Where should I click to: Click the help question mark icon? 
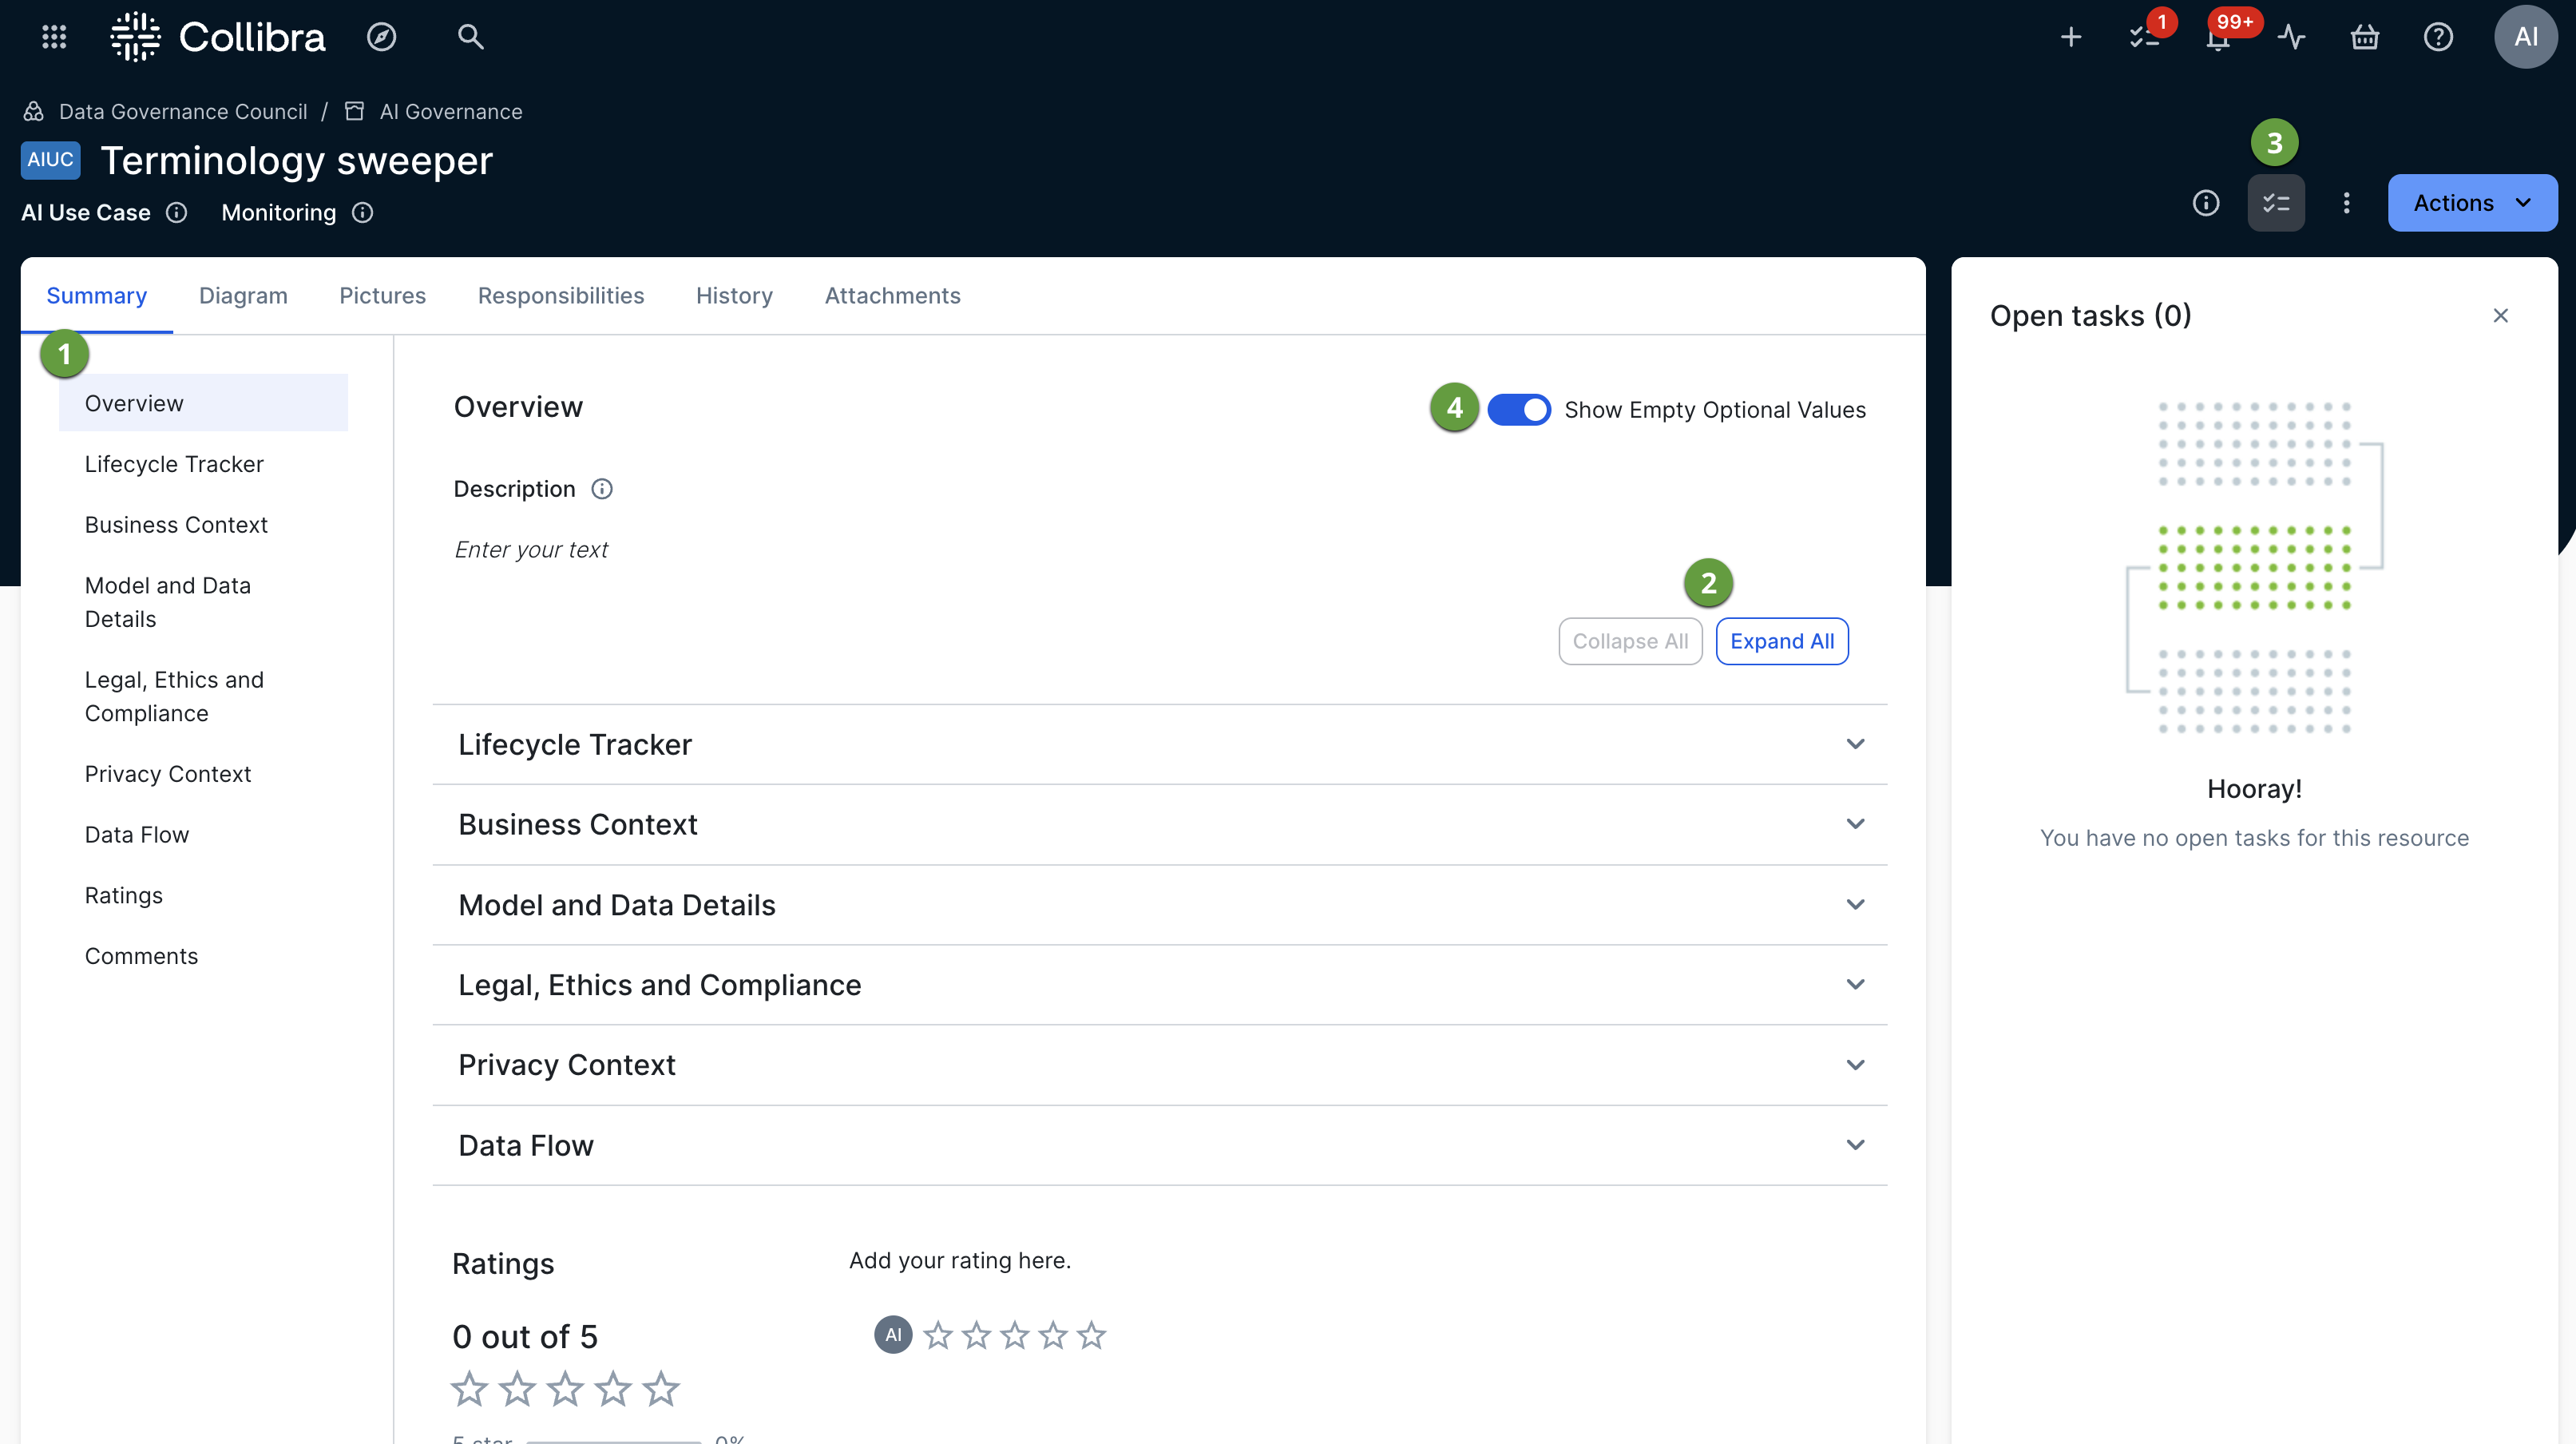coord(2438,37)
